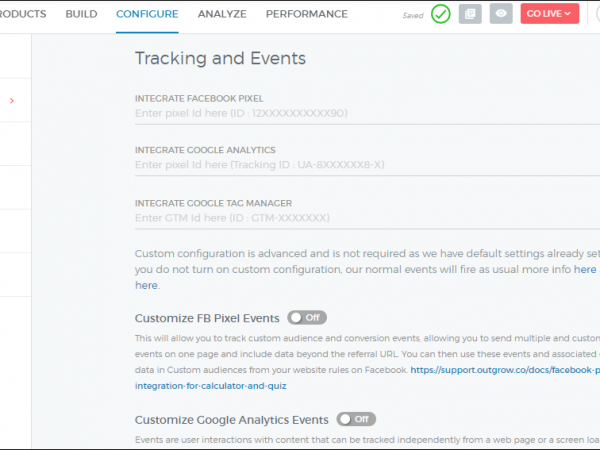The image size is (600, 450).
Task: Switch to the BUILD tab
Action: [x=81, y=14]
